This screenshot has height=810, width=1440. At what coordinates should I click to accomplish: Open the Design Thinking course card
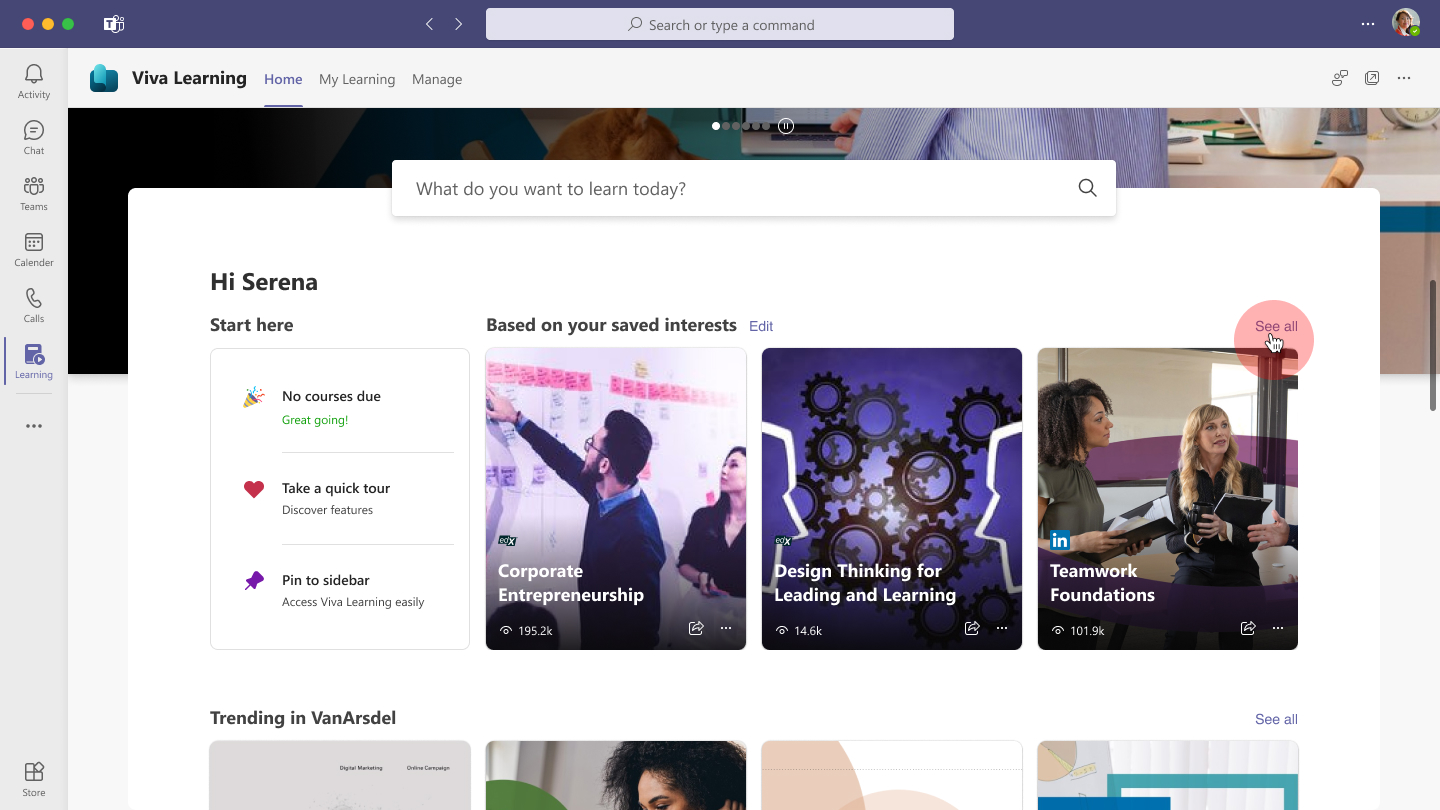[892, 499]
